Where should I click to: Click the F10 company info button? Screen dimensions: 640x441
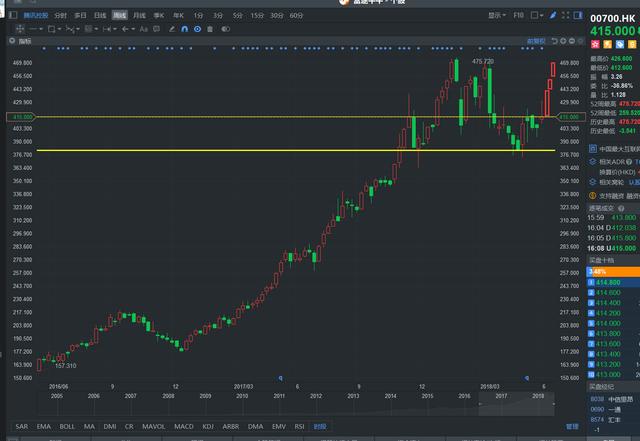click(518, 16)
